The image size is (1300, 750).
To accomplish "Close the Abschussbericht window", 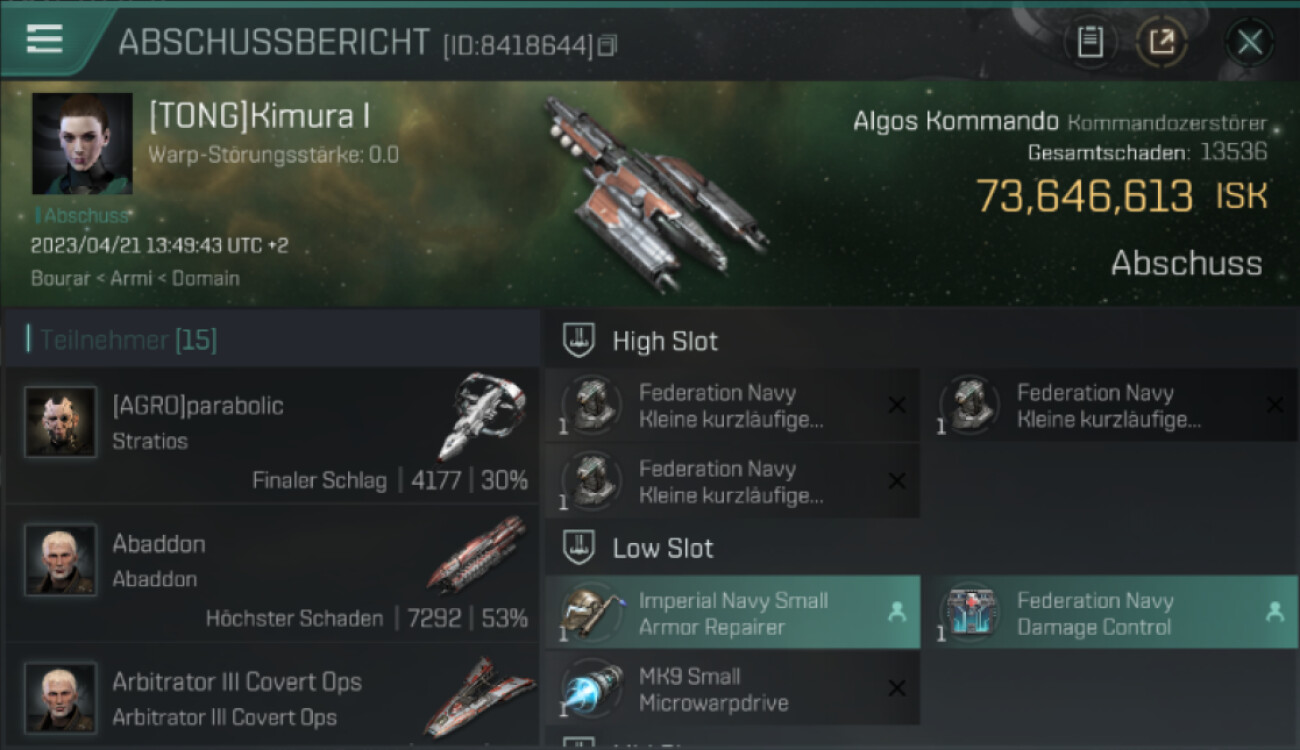I will point(1250,43).
